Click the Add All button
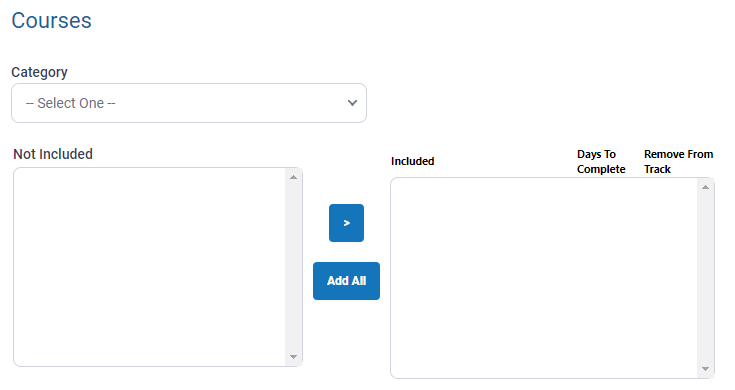The image size is (735, 390). (346, 281)
